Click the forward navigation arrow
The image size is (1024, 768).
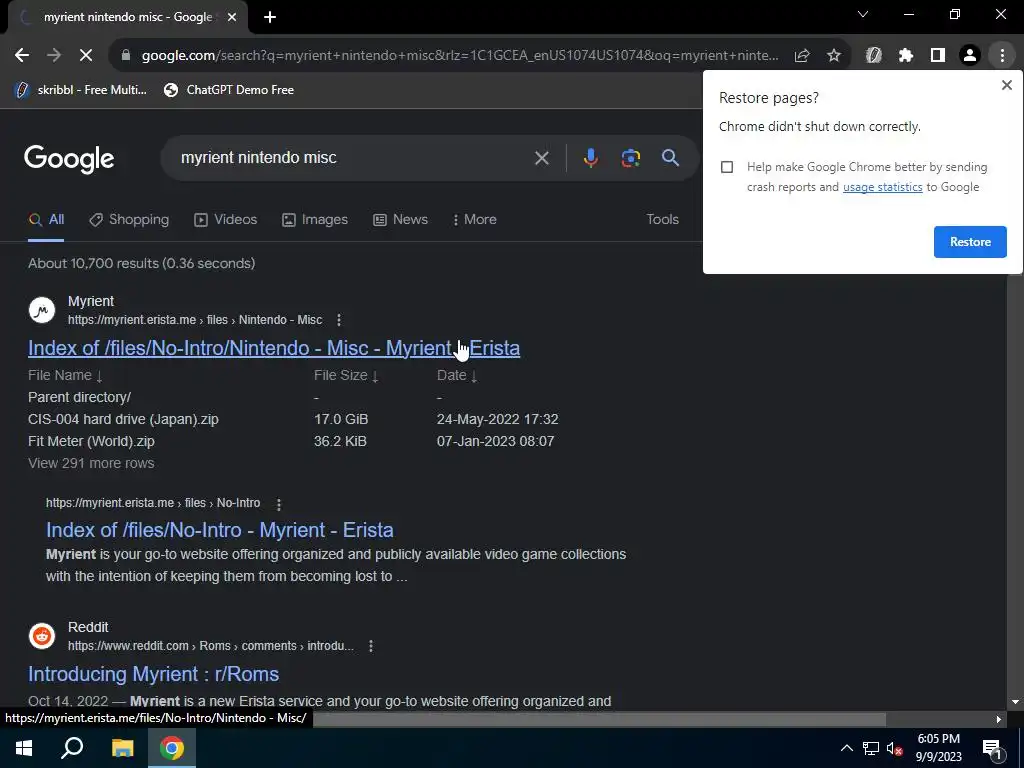click(x=54, y=56)
